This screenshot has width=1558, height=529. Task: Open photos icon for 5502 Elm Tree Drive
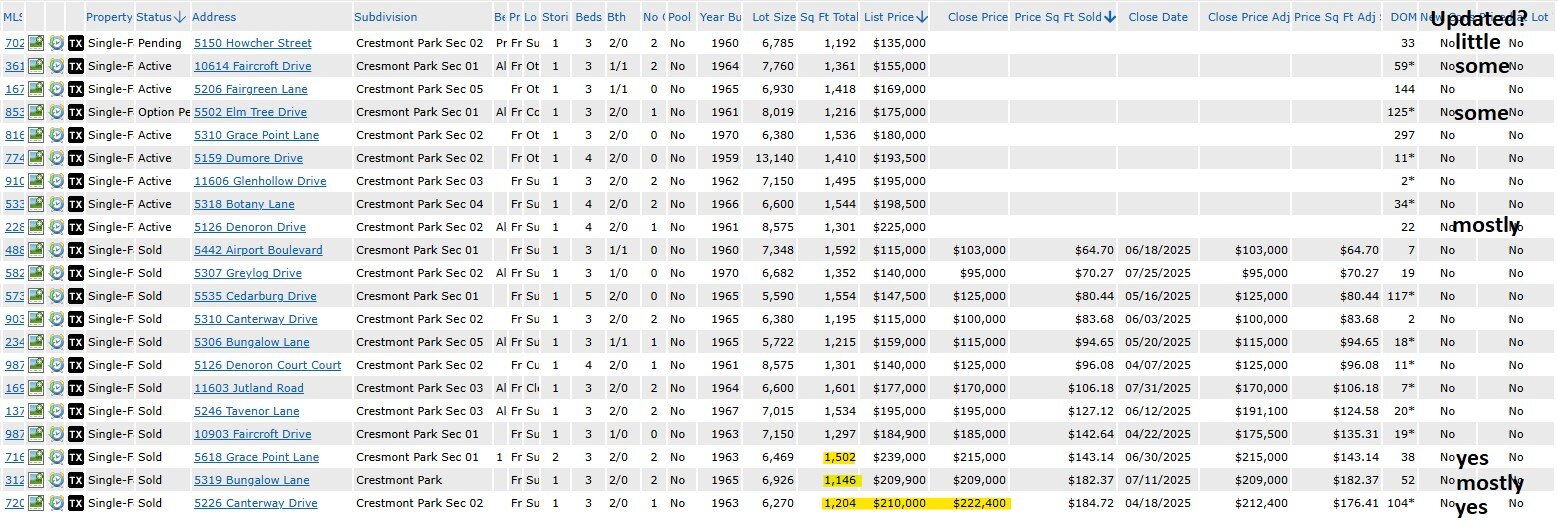36,112
